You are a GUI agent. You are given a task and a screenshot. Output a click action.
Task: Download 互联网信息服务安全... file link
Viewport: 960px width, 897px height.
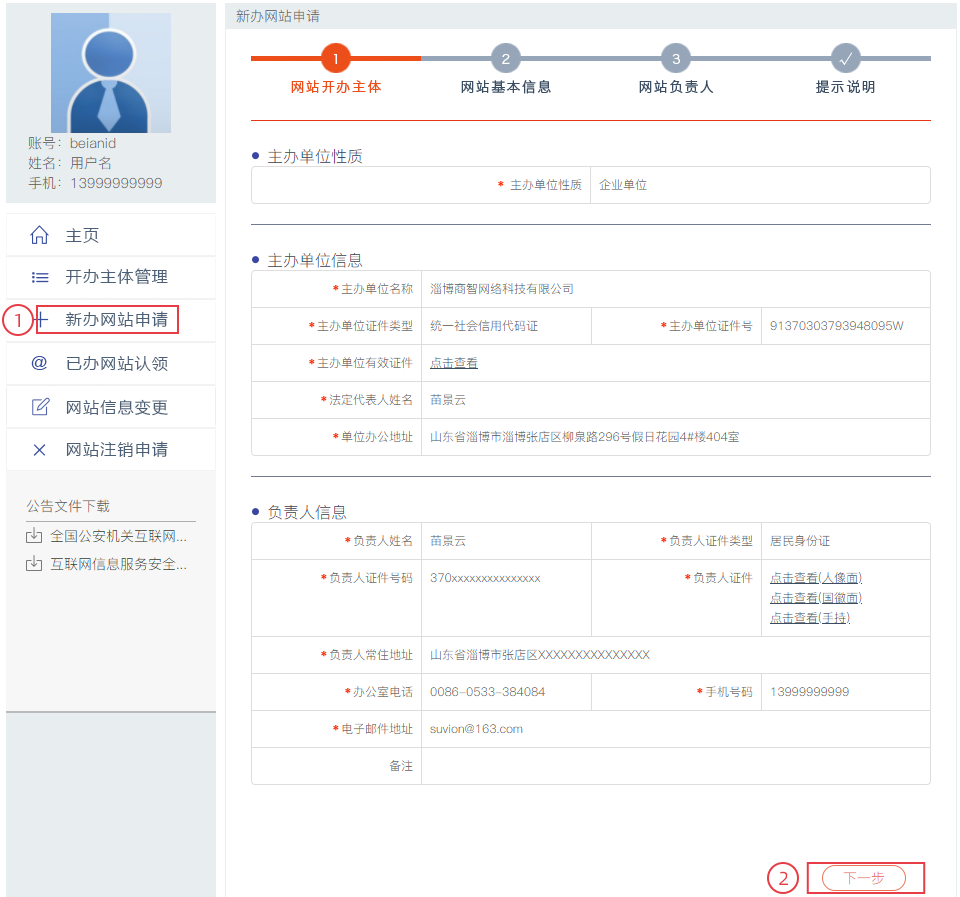click(x=119, y=563)
